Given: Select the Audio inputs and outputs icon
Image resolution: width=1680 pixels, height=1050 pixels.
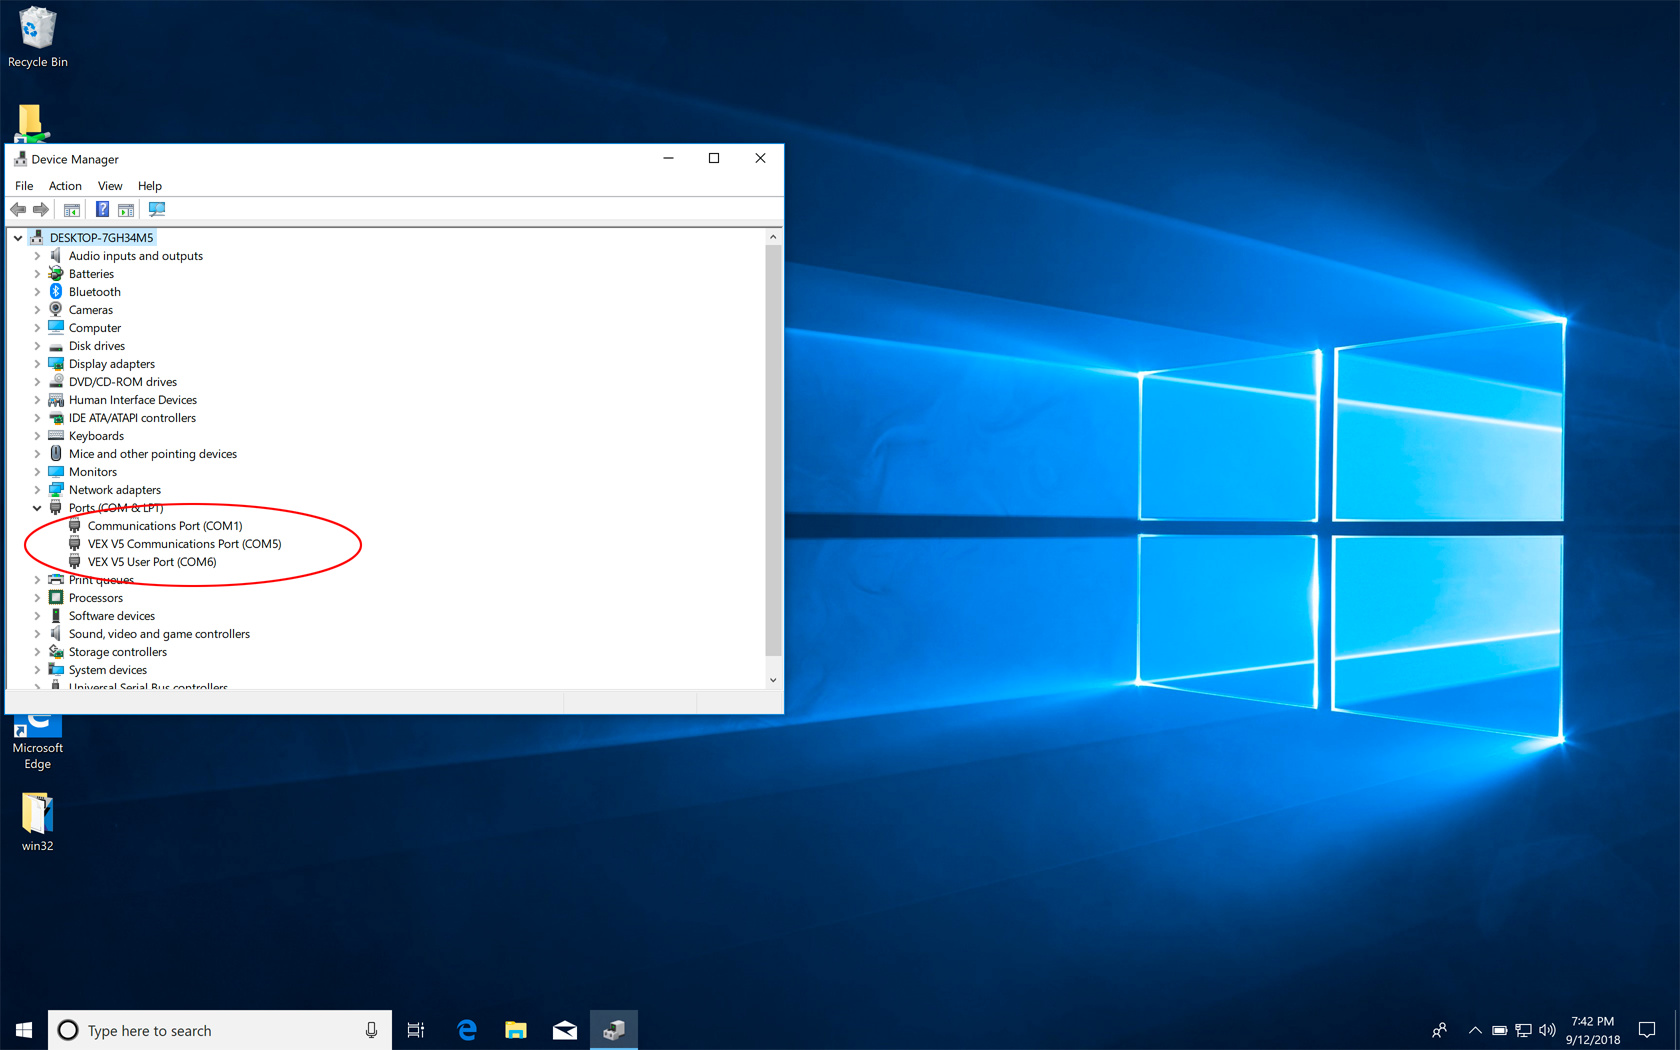Looking at the screenshot, I should click(x=56, y=256).
